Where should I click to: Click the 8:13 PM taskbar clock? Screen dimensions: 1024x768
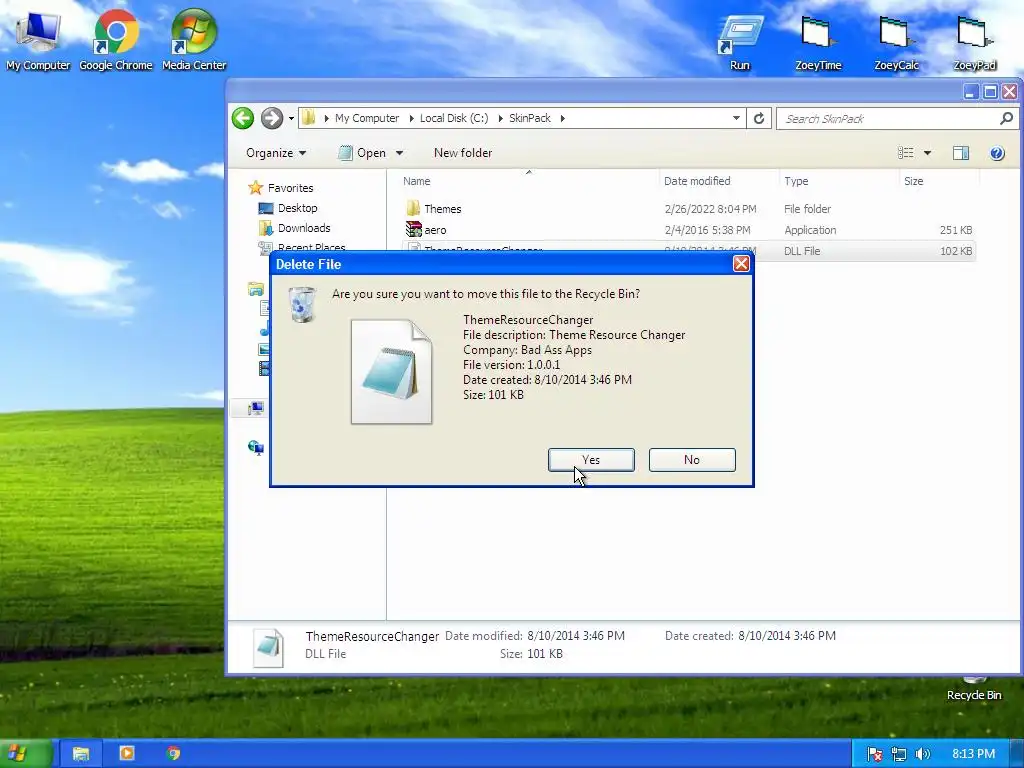973,754
